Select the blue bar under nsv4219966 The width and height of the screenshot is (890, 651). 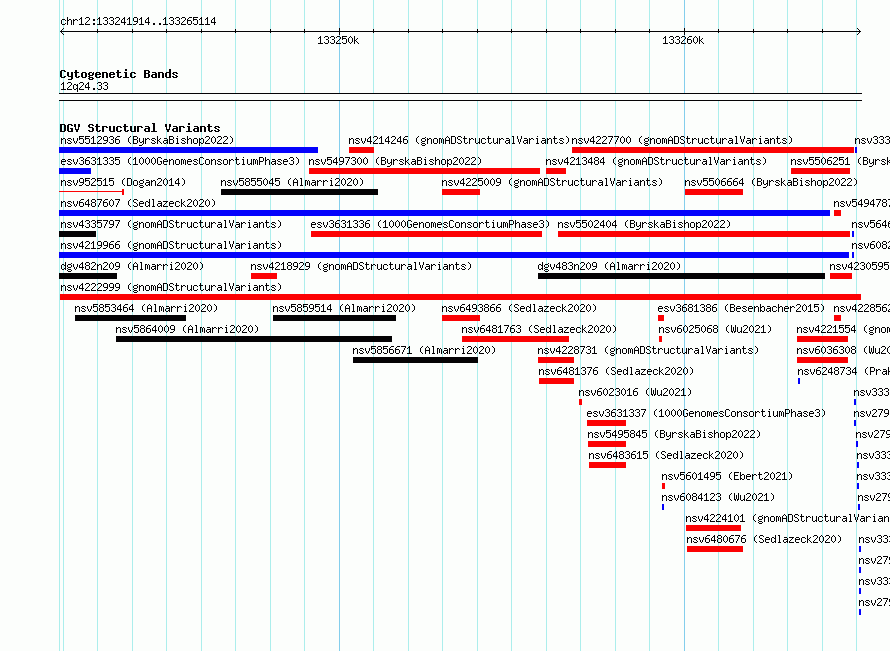(x=454, y=255)
